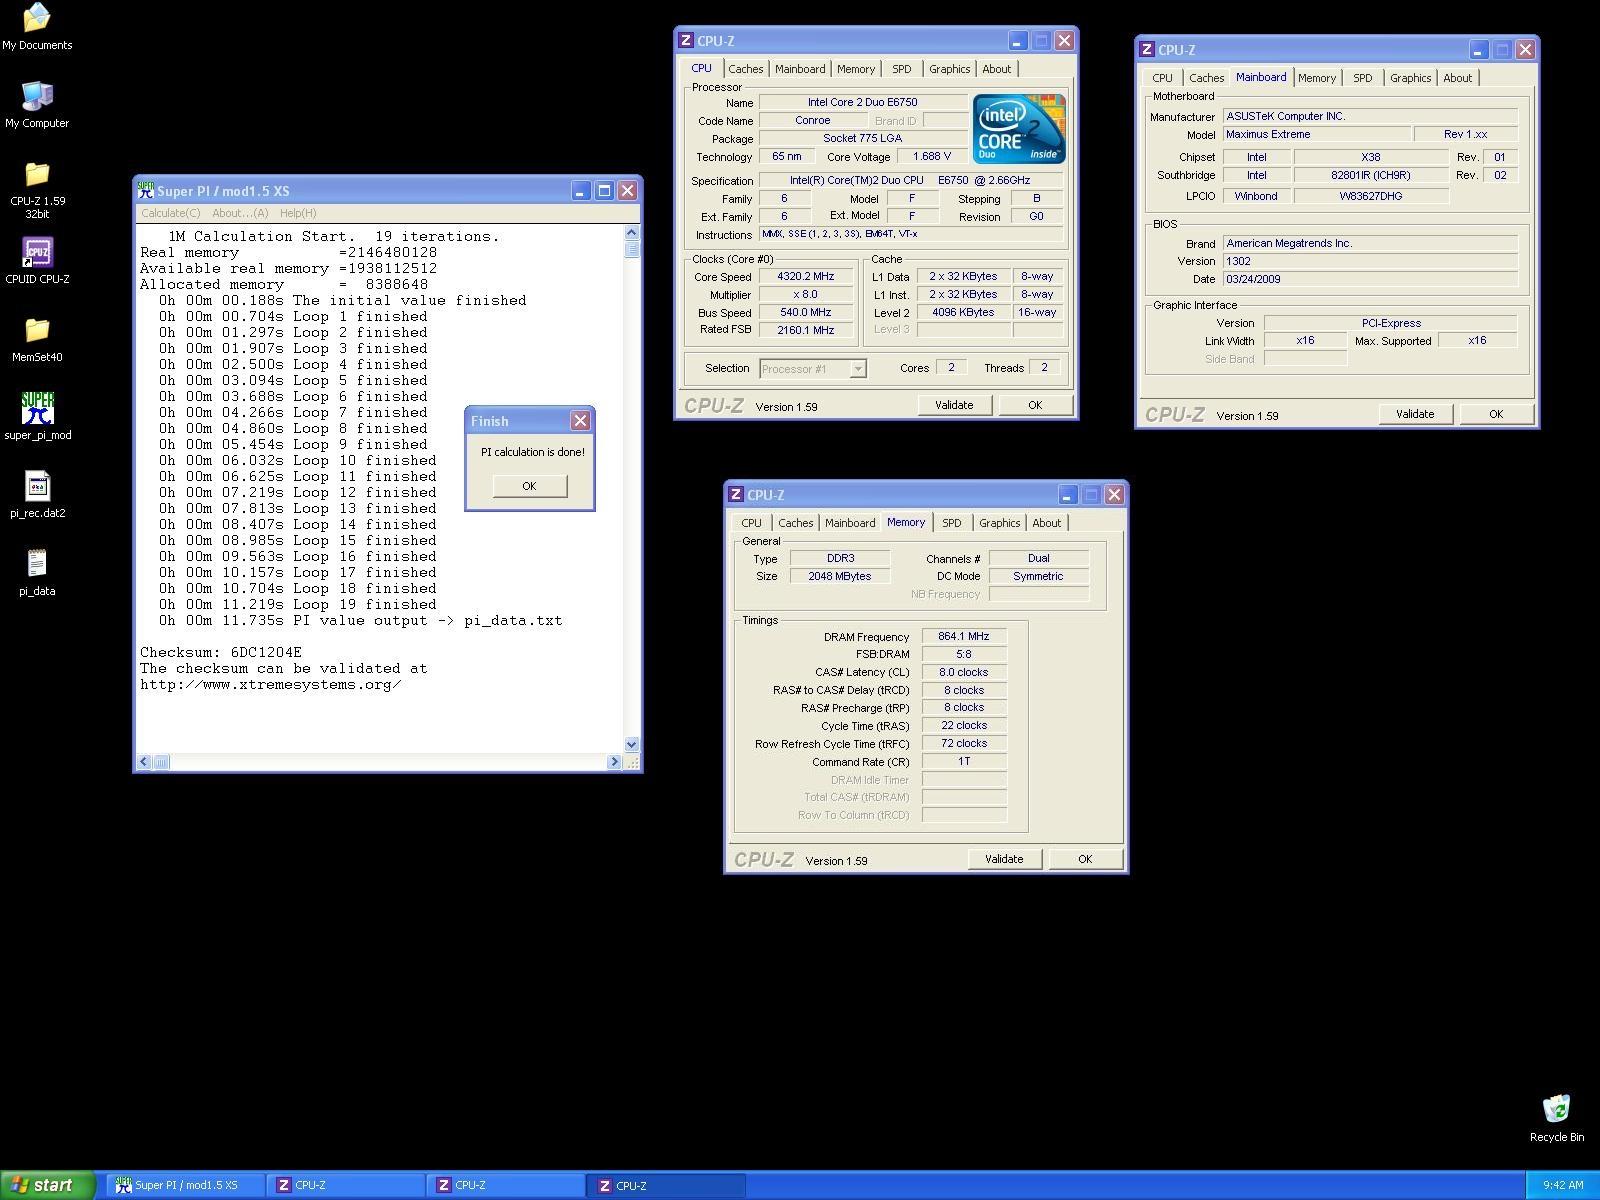Click the Memory window's CPU-Z title icon
1600x1200 pixels.
735,495
